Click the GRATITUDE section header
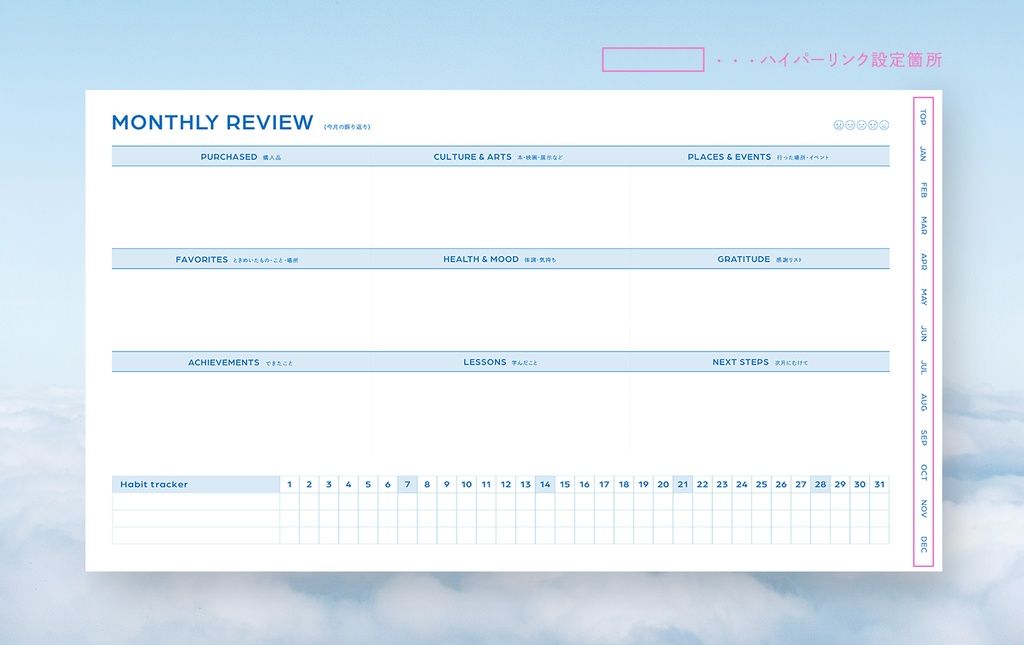The height and width of the screenshot is (645, 1024). tap(759, 259)
